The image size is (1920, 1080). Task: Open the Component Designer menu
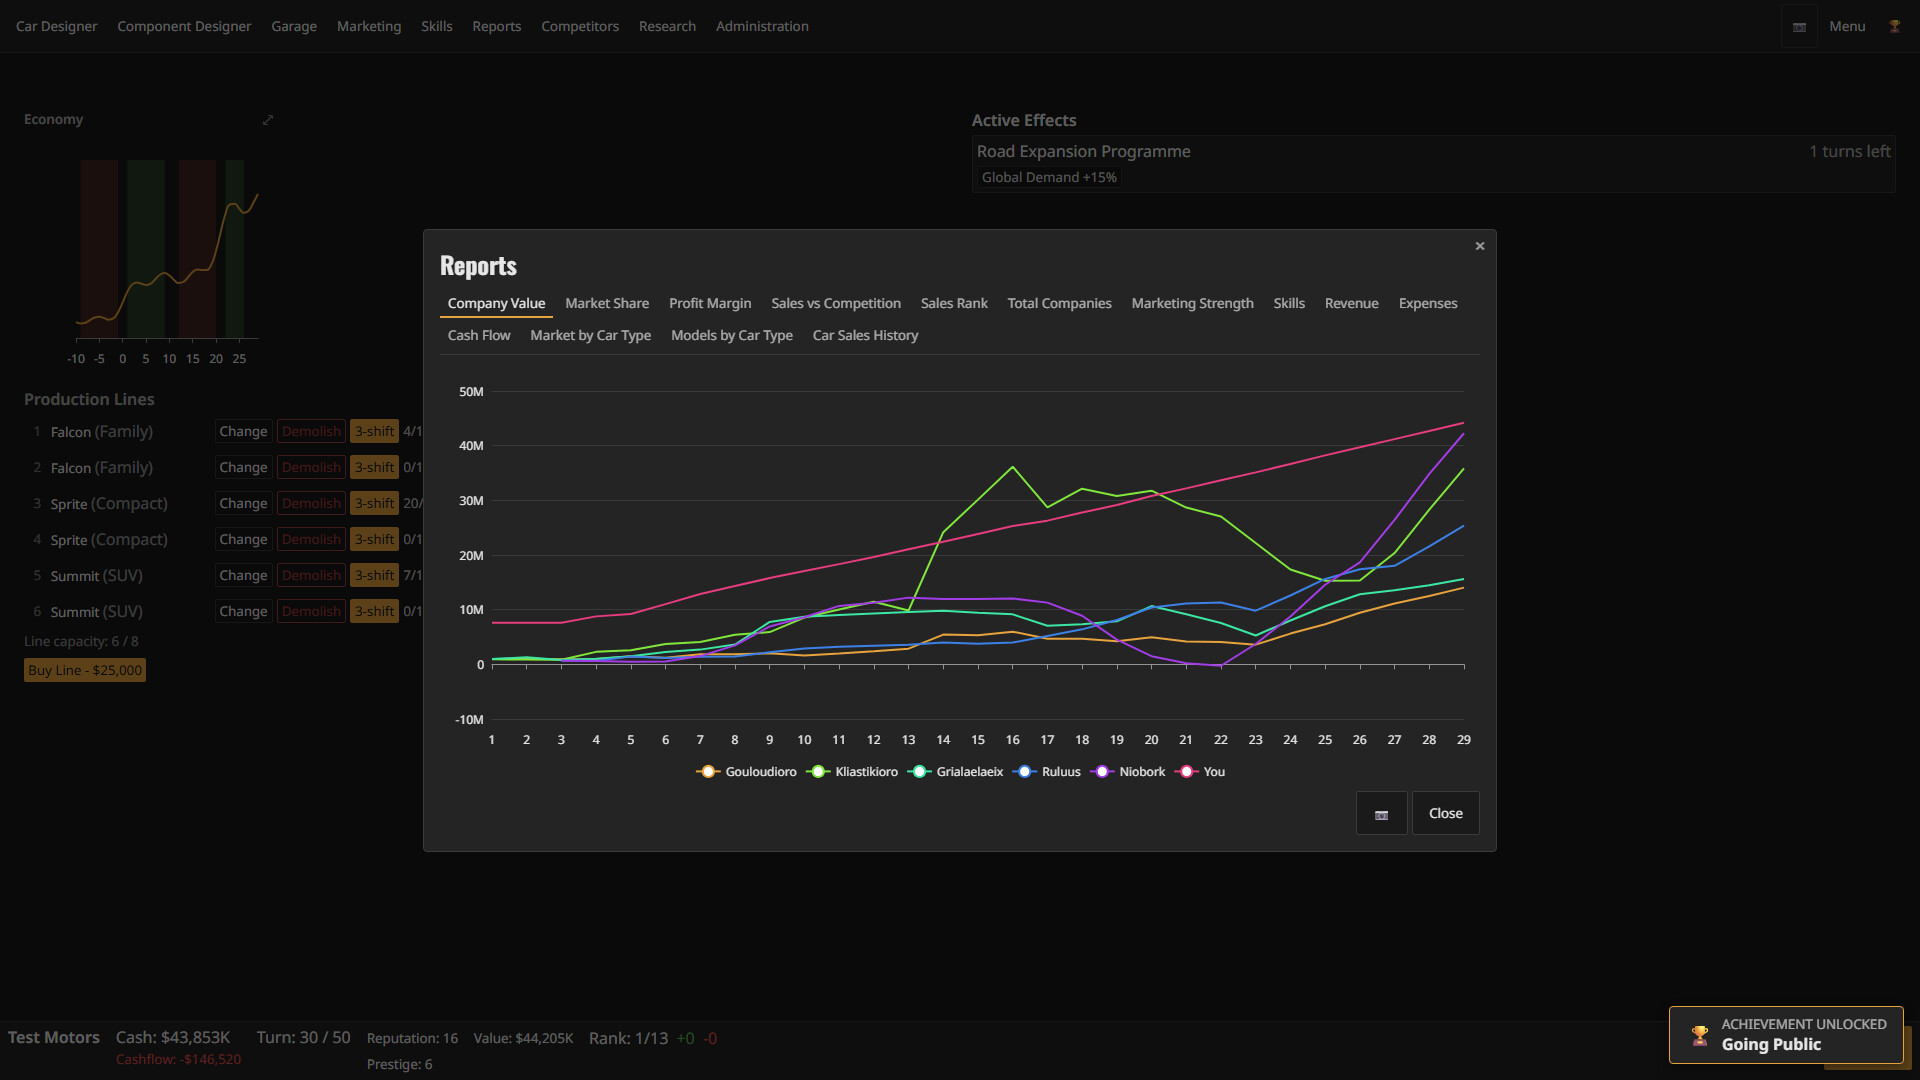[x=184, y=26]
